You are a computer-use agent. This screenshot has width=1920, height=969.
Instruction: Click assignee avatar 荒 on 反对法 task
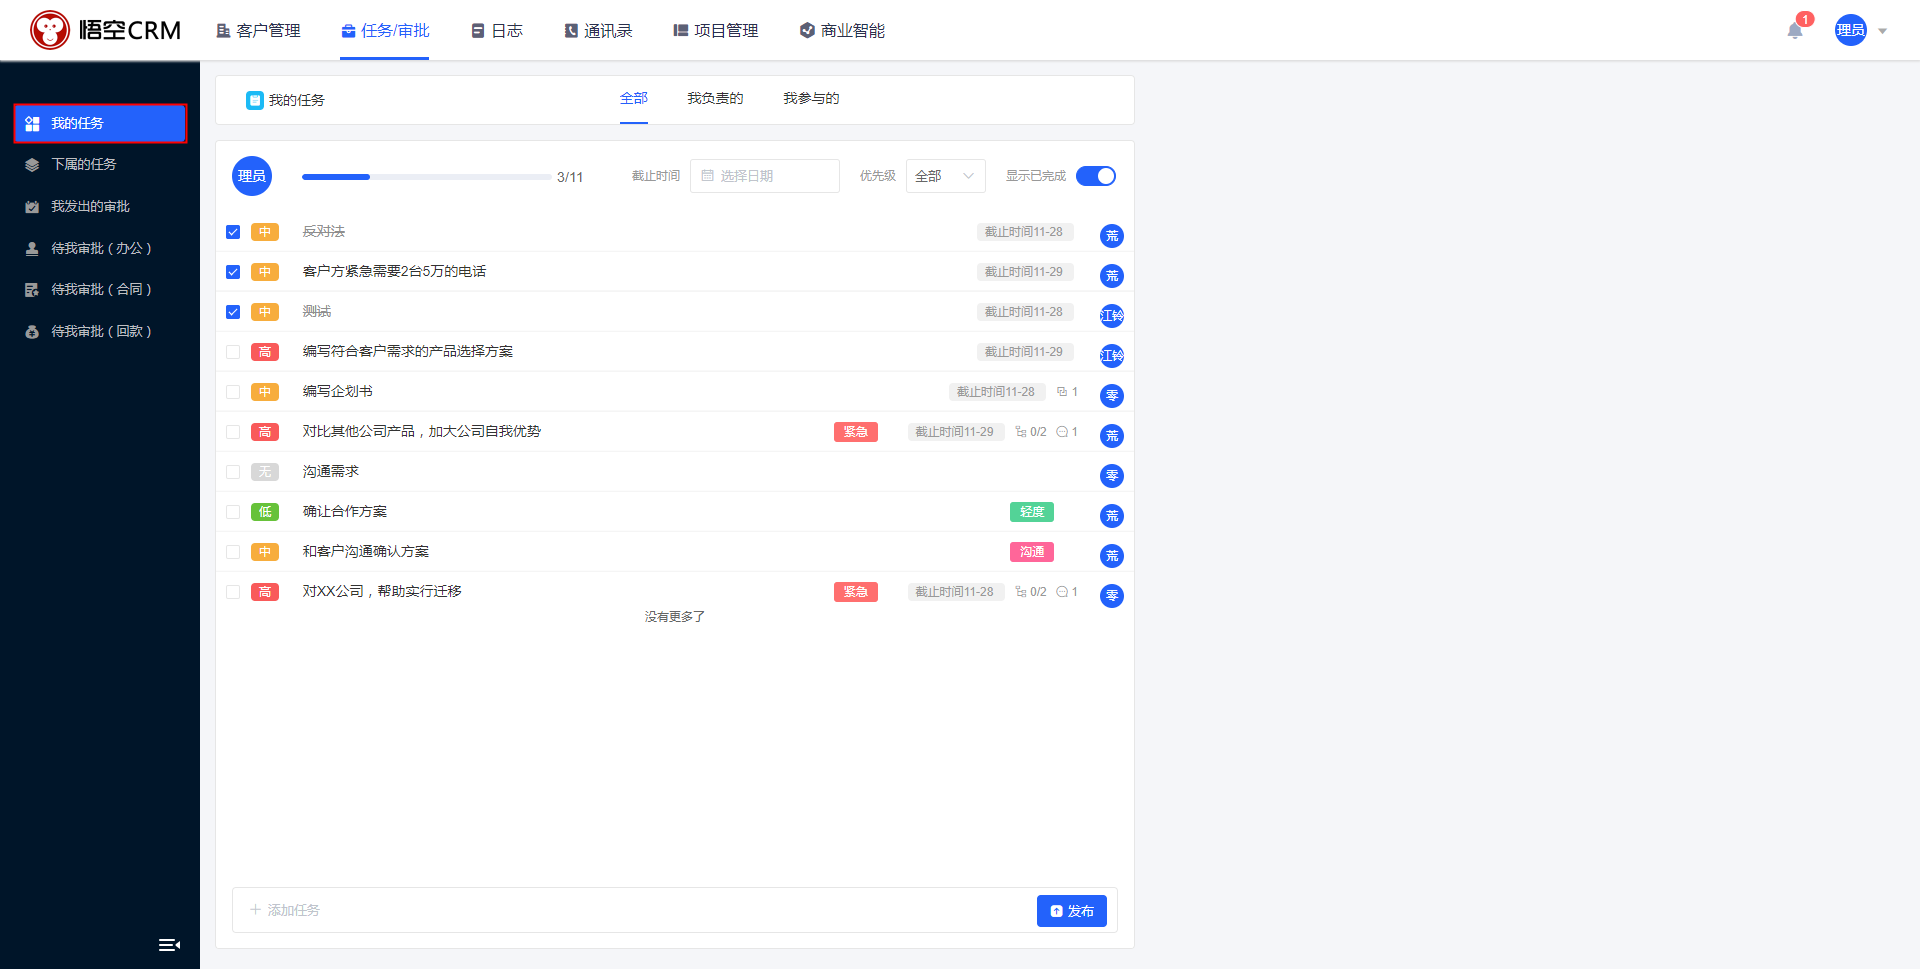tap(1111, 236)
